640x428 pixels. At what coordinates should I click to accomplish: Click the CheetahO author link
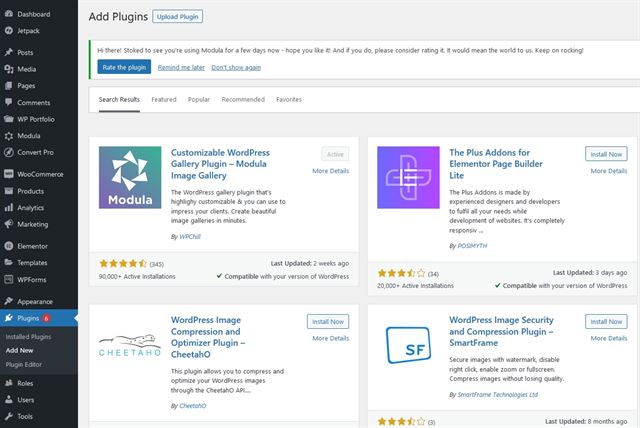(193, 406)
